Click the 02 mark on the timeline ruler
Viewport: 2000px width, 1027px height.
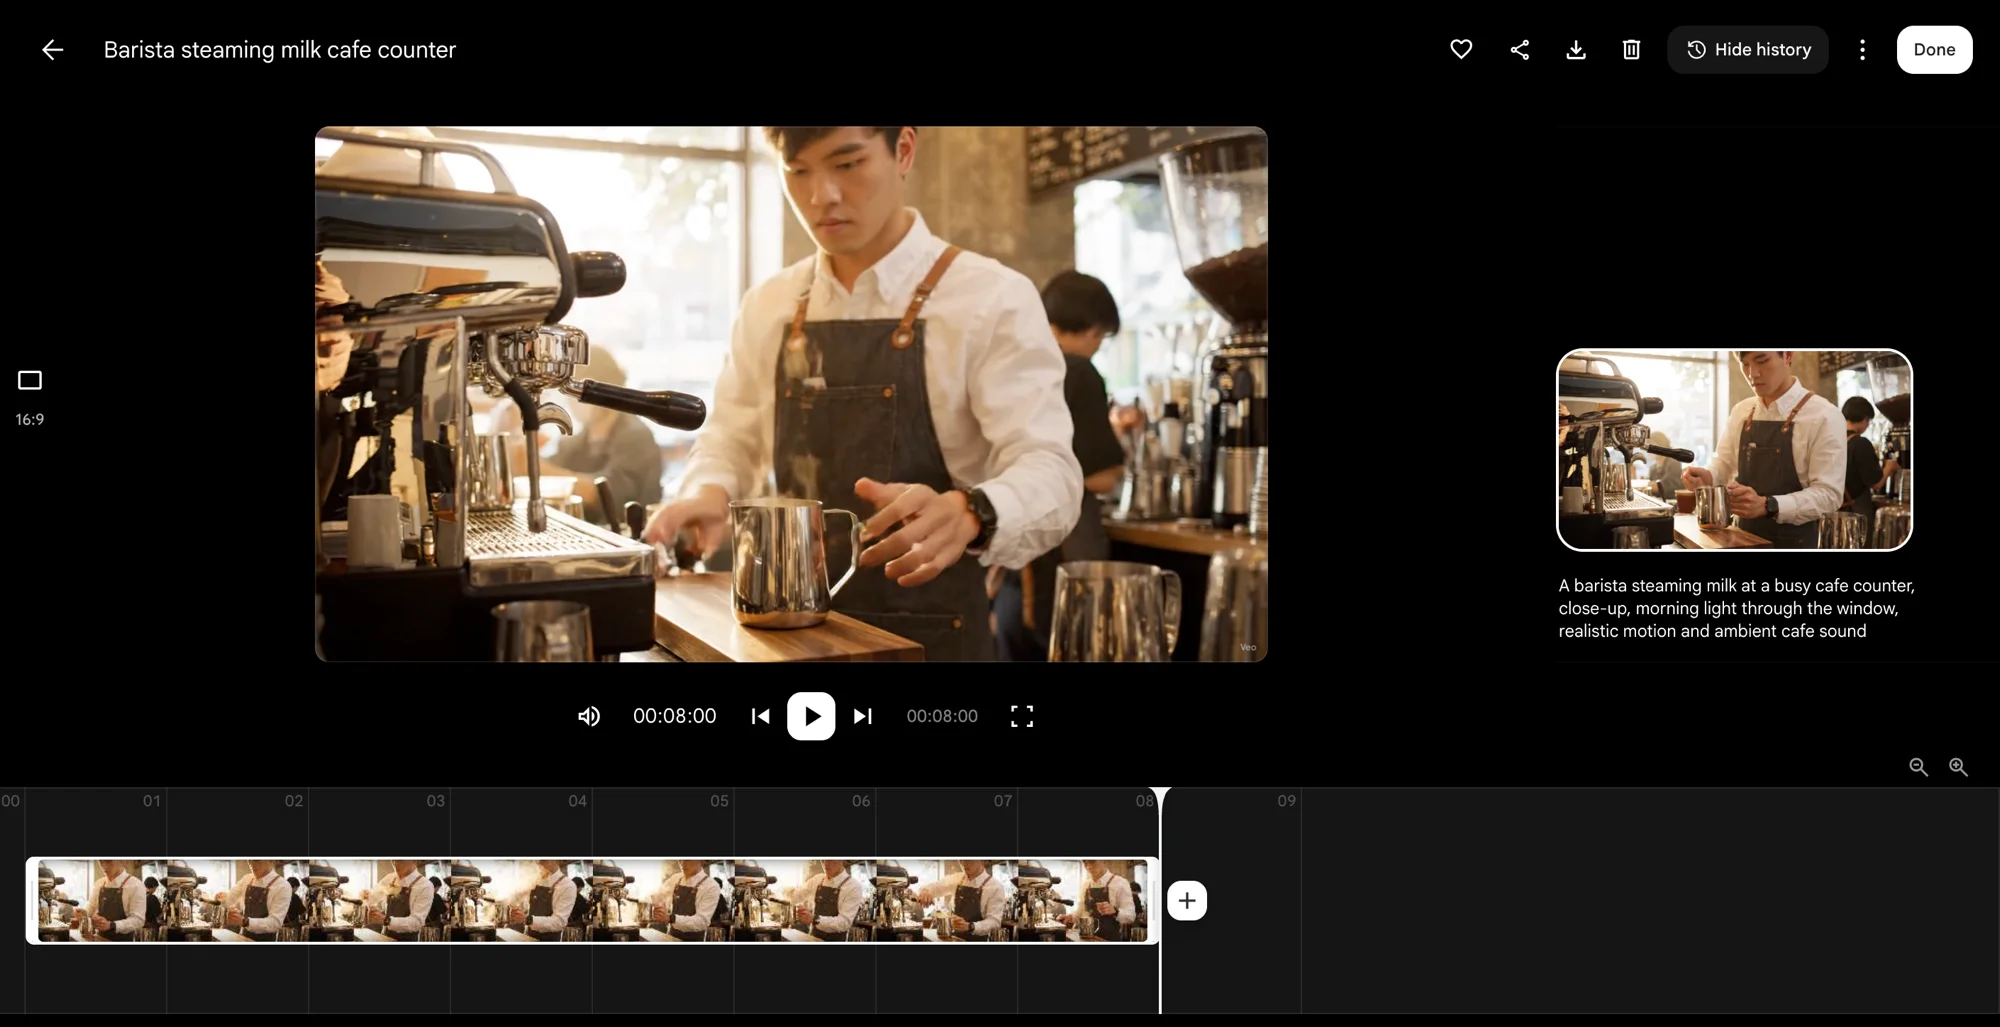[293, 801]
